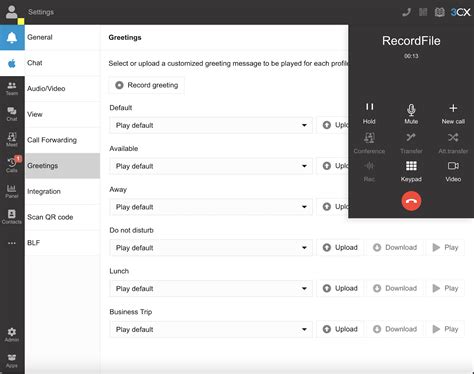End call with red hang-up button
The height and width of the screenshot is (374, 474).
coord(411,201)
